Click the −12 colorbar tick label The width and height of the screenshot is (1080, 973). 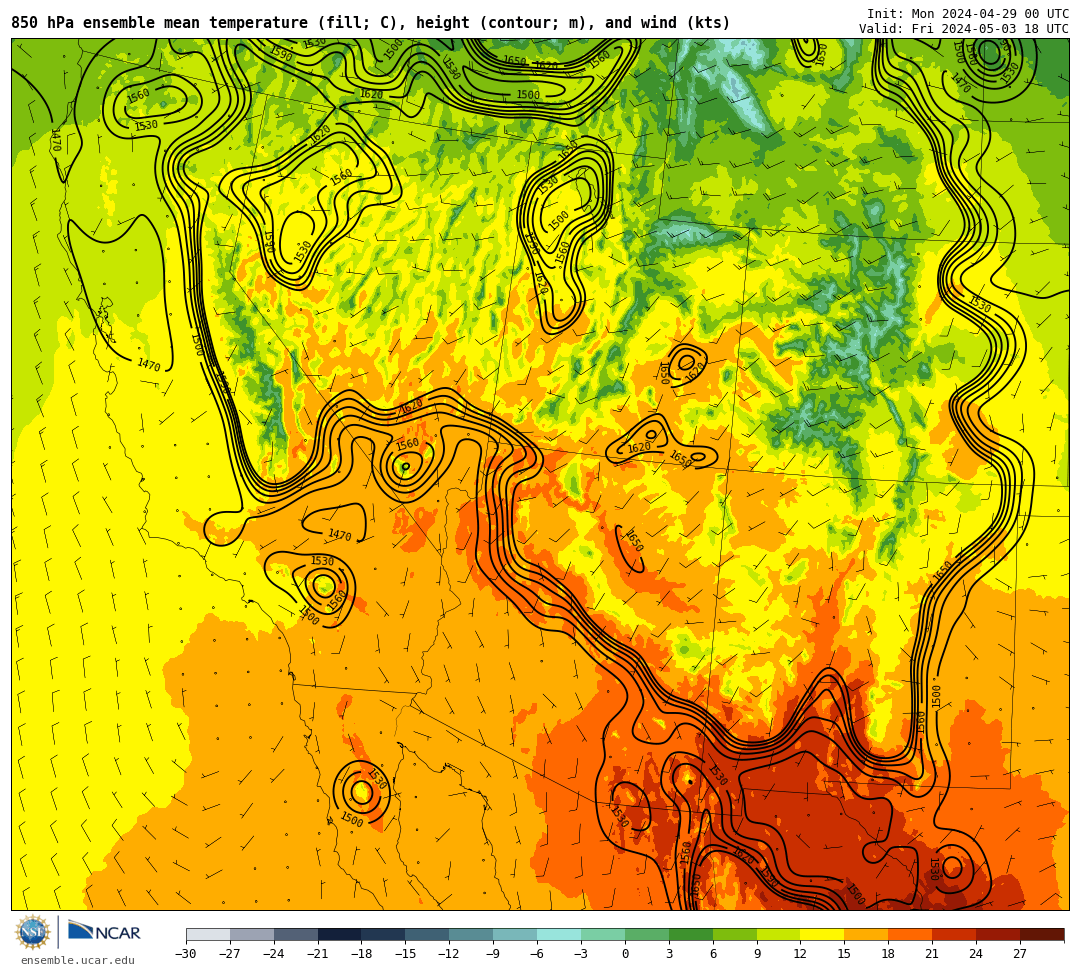pos(449,954)
